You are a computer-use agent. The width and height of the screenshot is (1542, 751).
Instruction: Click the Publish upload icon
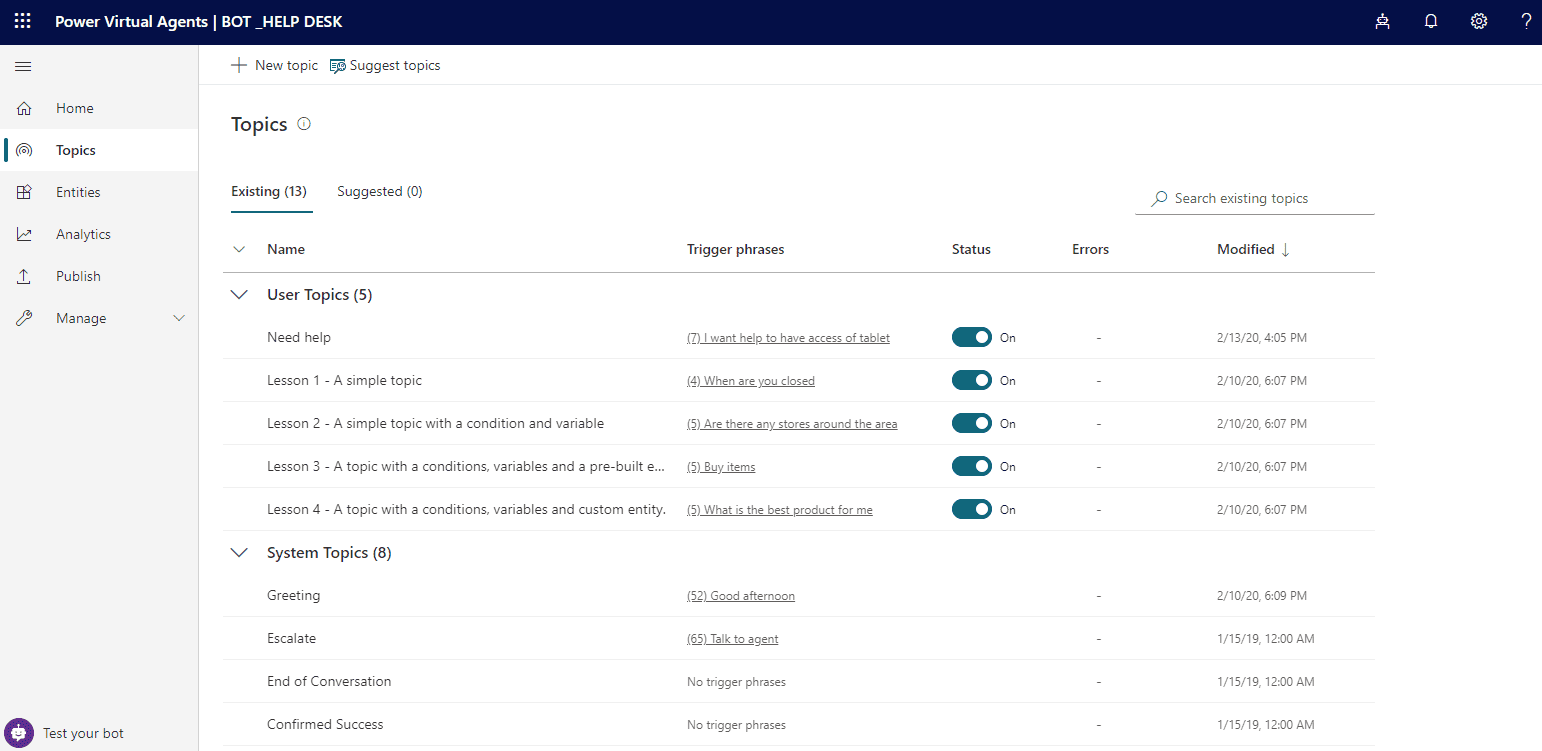pos(24,276)
